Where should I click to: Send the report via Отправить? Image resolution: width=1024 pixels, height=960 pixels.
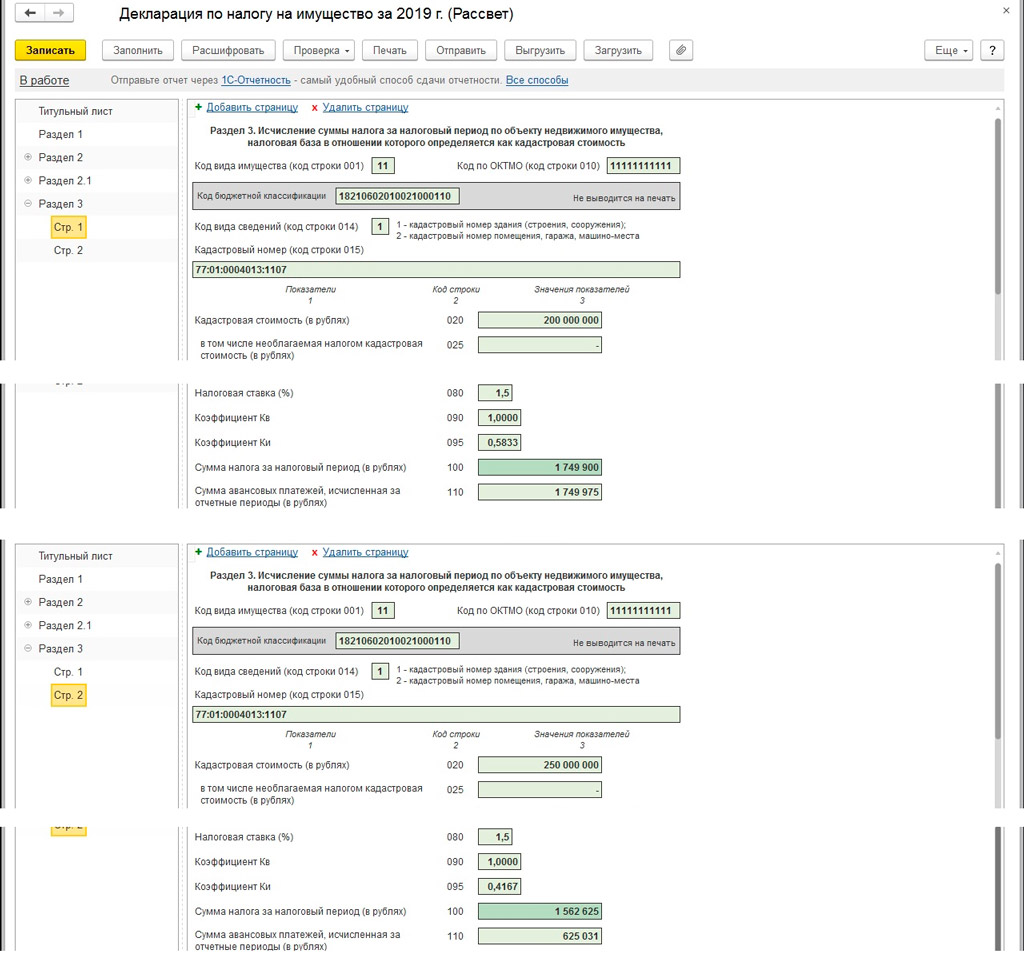pyautogui.click(x=461, y=50)
